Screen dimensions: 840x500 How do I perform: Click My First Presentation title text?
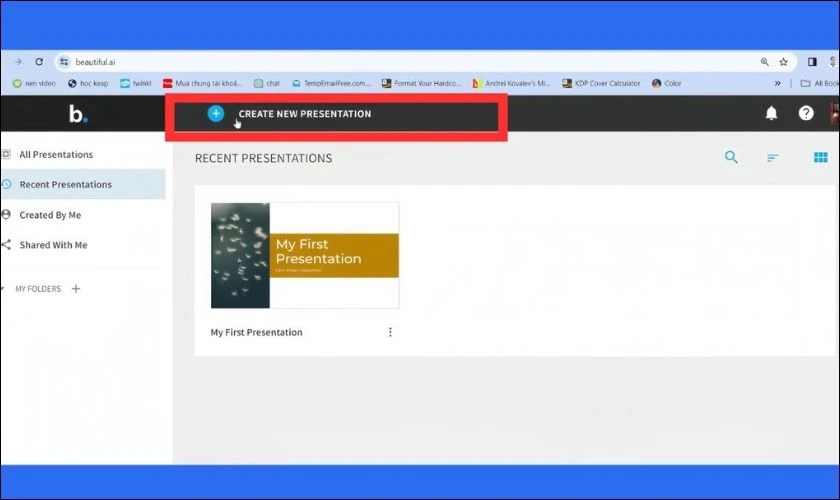pyautogui.click(x=256, y=332)
